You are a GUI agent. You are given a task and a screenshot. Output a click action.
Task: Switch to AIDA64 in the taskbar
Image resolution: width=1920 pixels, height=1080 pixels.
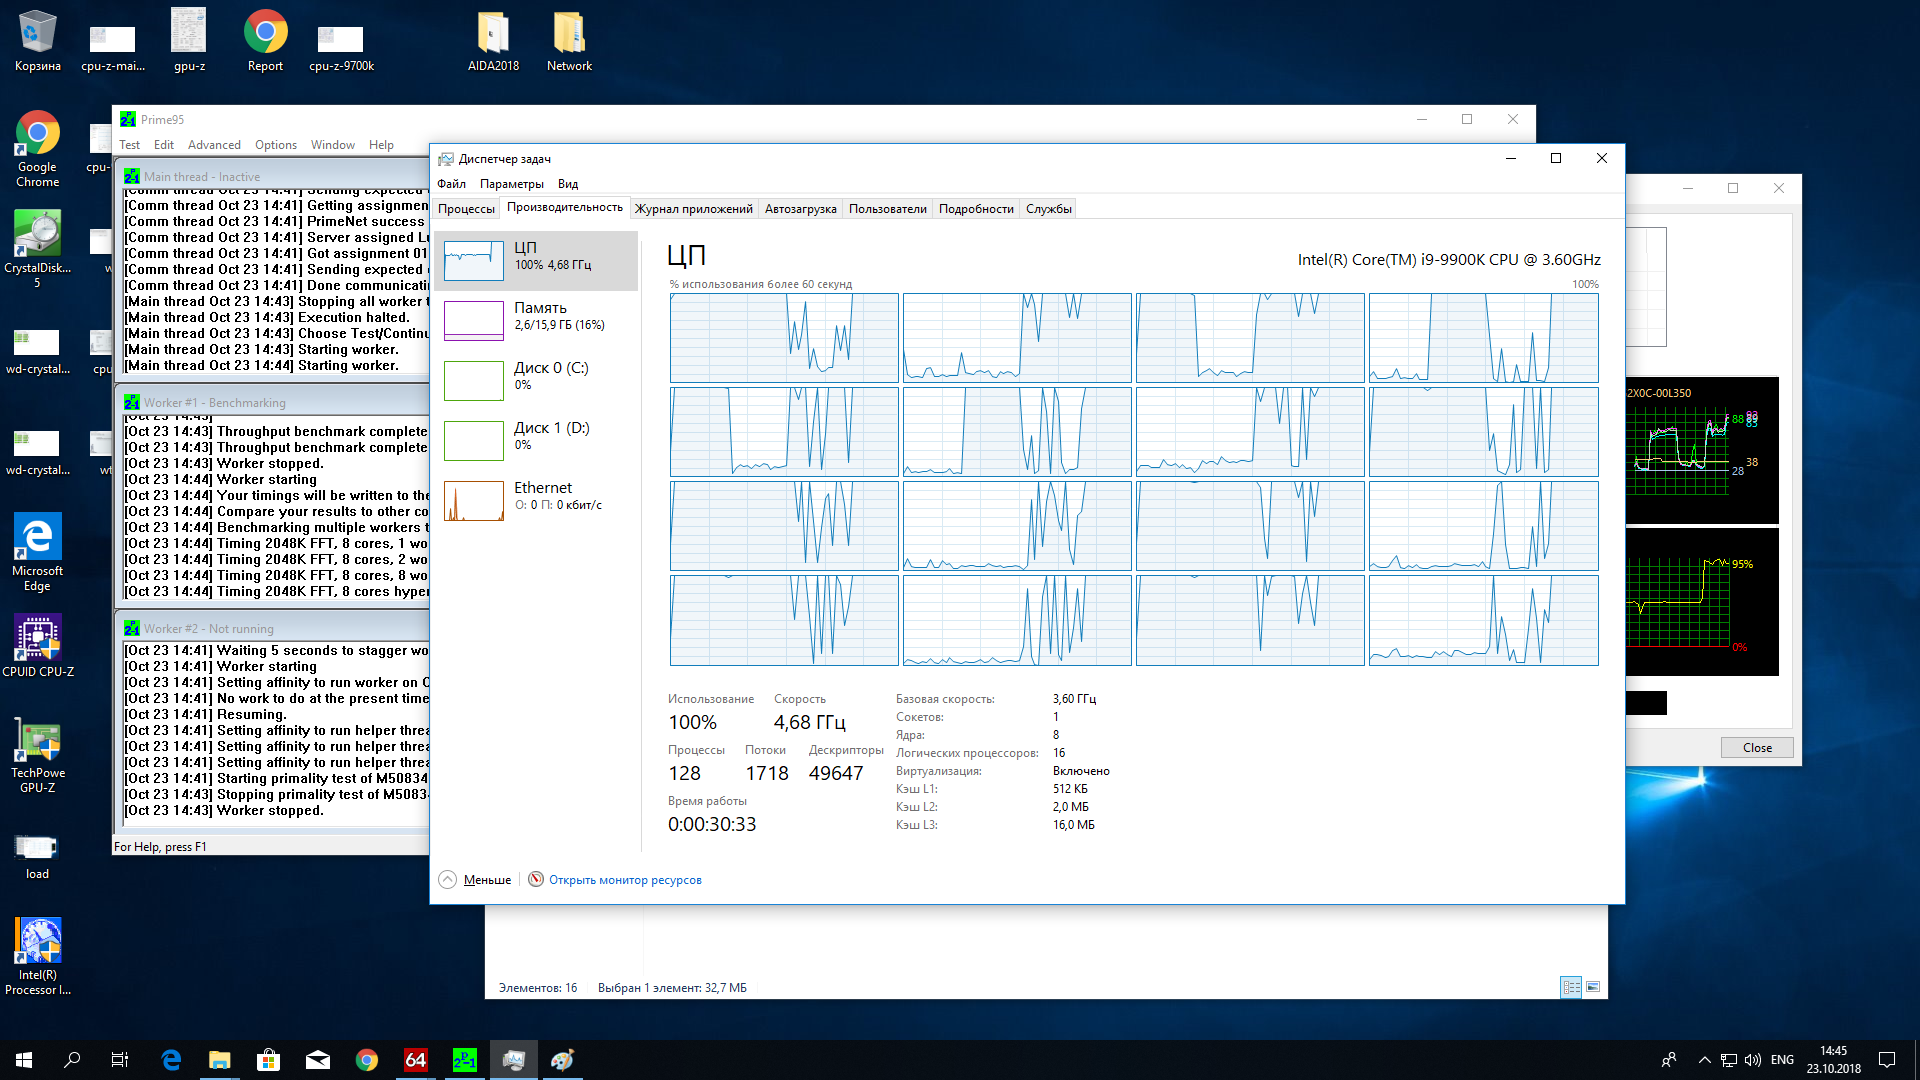[415, 1060]
